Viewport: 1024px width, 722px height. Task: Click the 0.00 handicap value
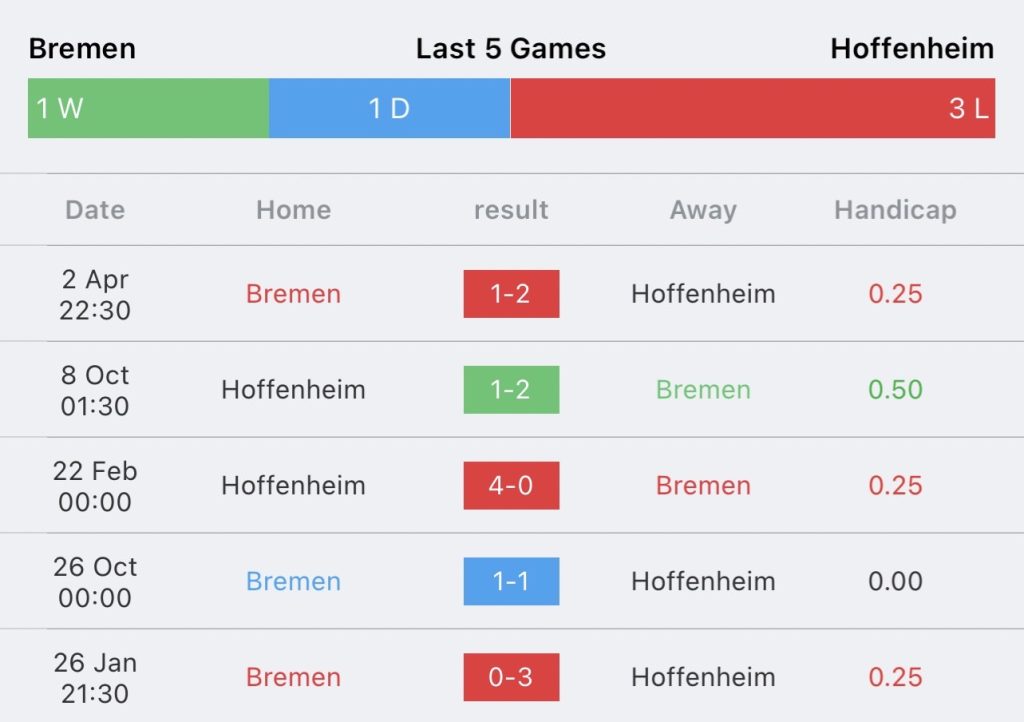tap(895, 582)
